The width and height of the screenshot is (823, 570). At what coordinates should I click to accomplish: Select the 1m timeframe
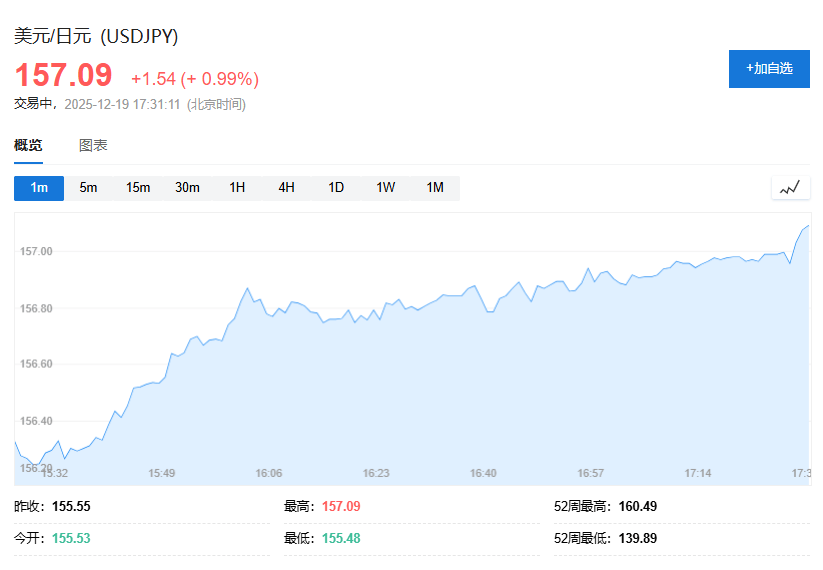point(39,188)
